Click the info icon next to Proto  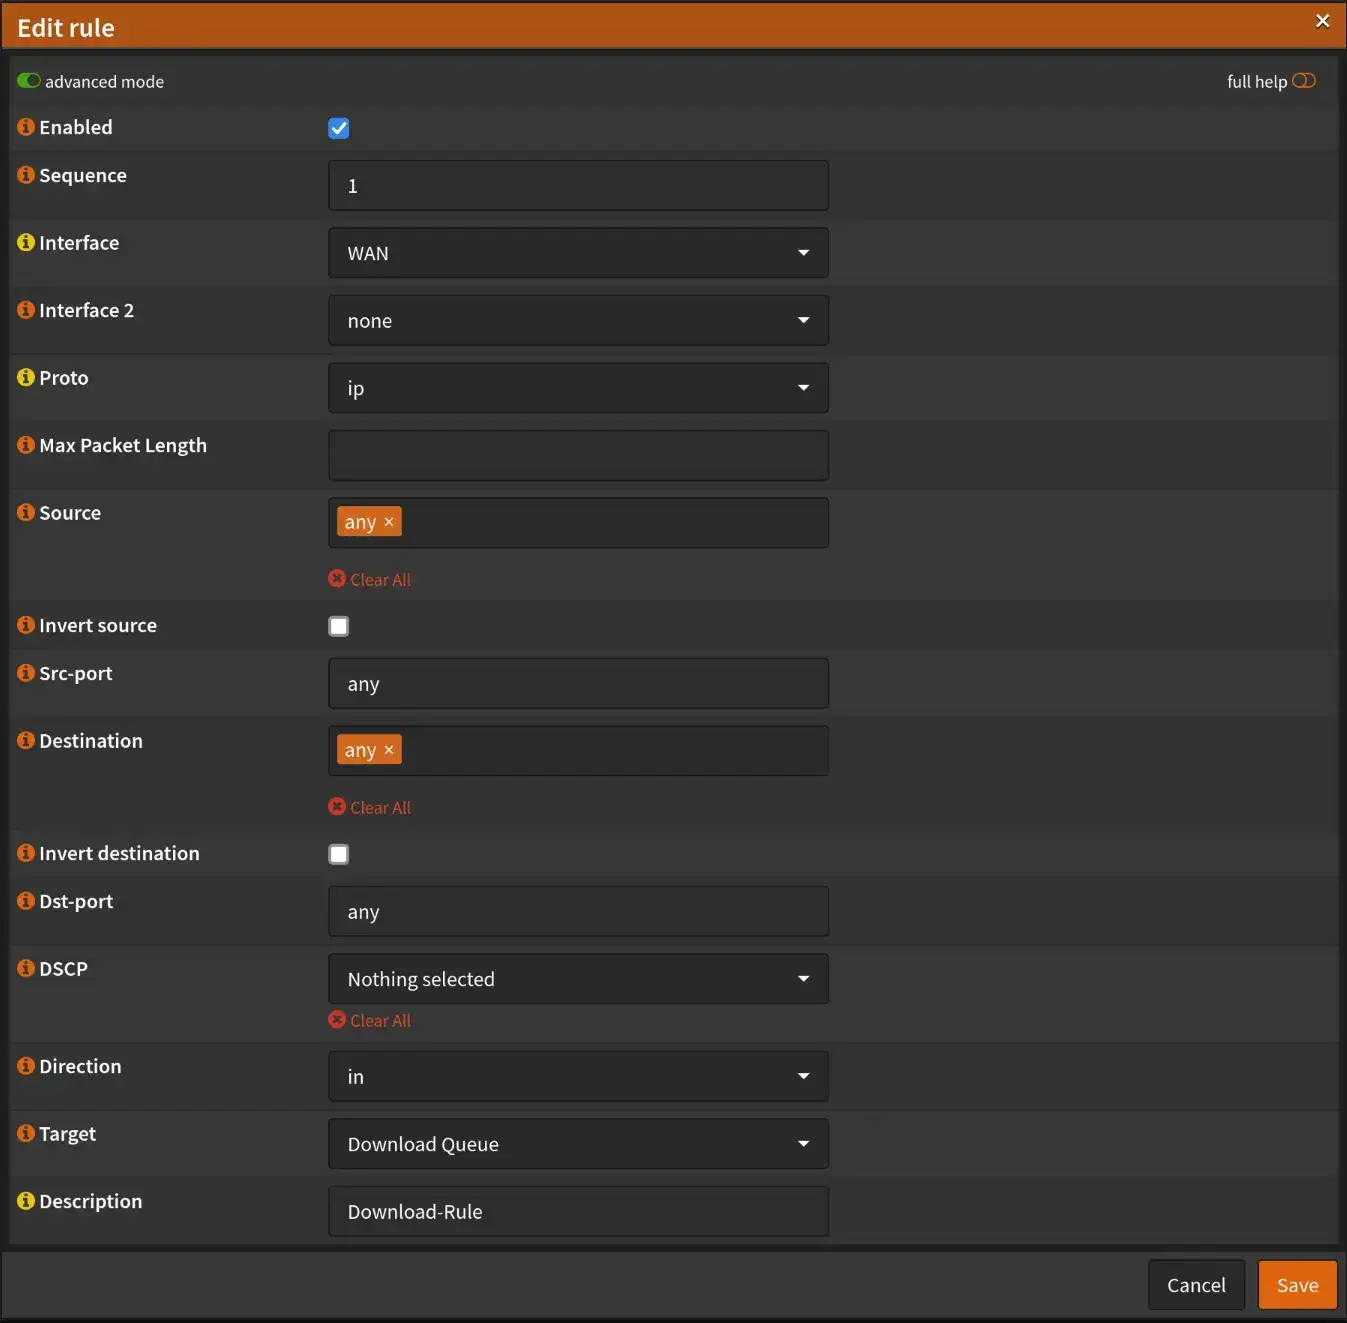tap(26, 378)
